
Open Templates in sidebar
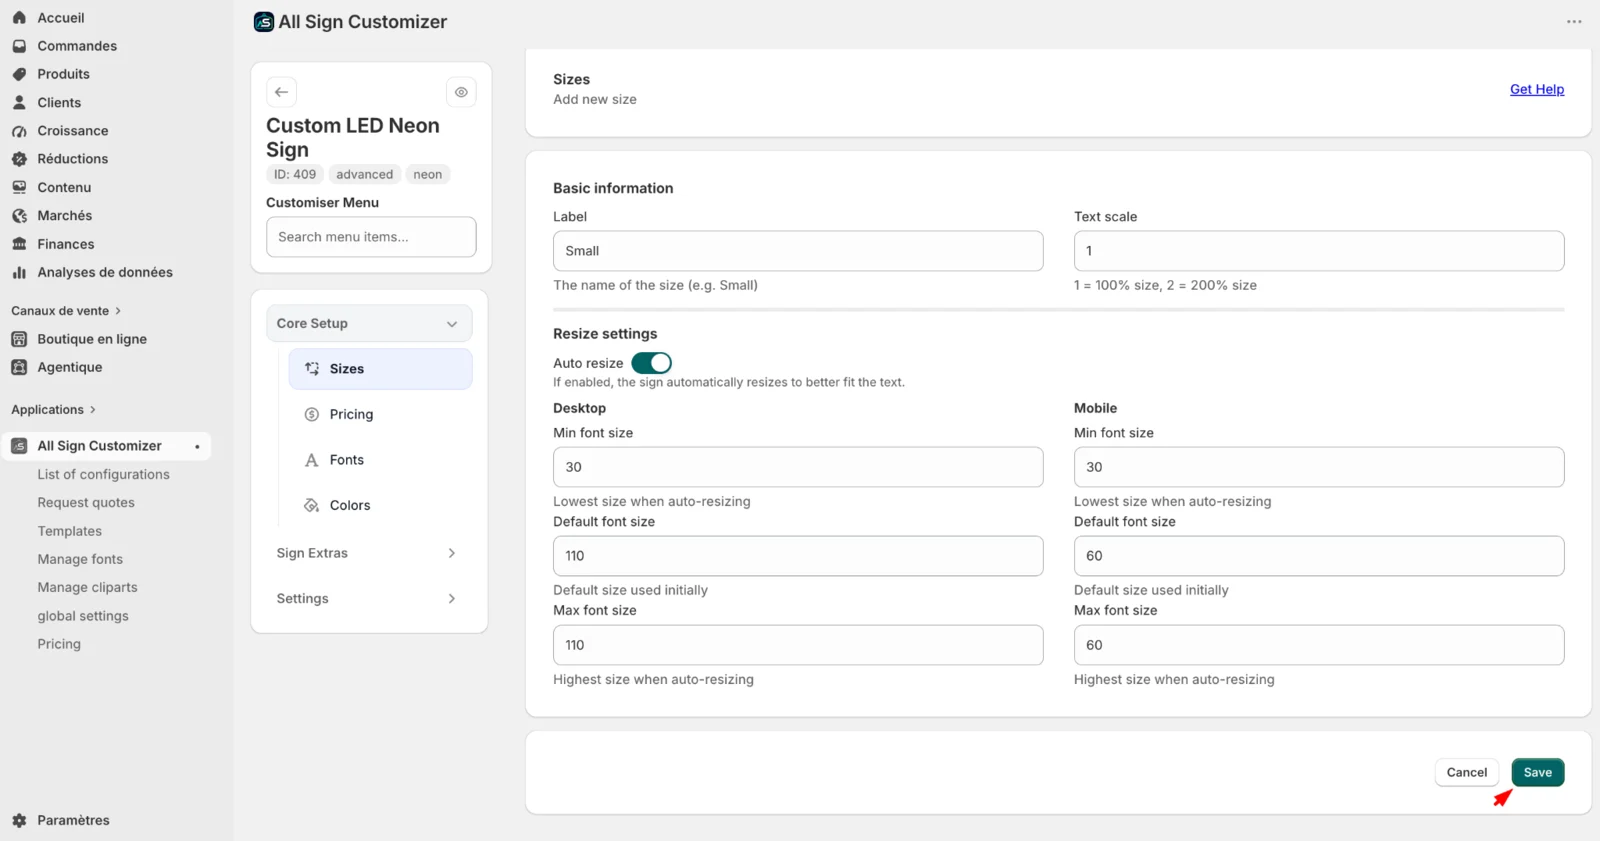point(70,531)
